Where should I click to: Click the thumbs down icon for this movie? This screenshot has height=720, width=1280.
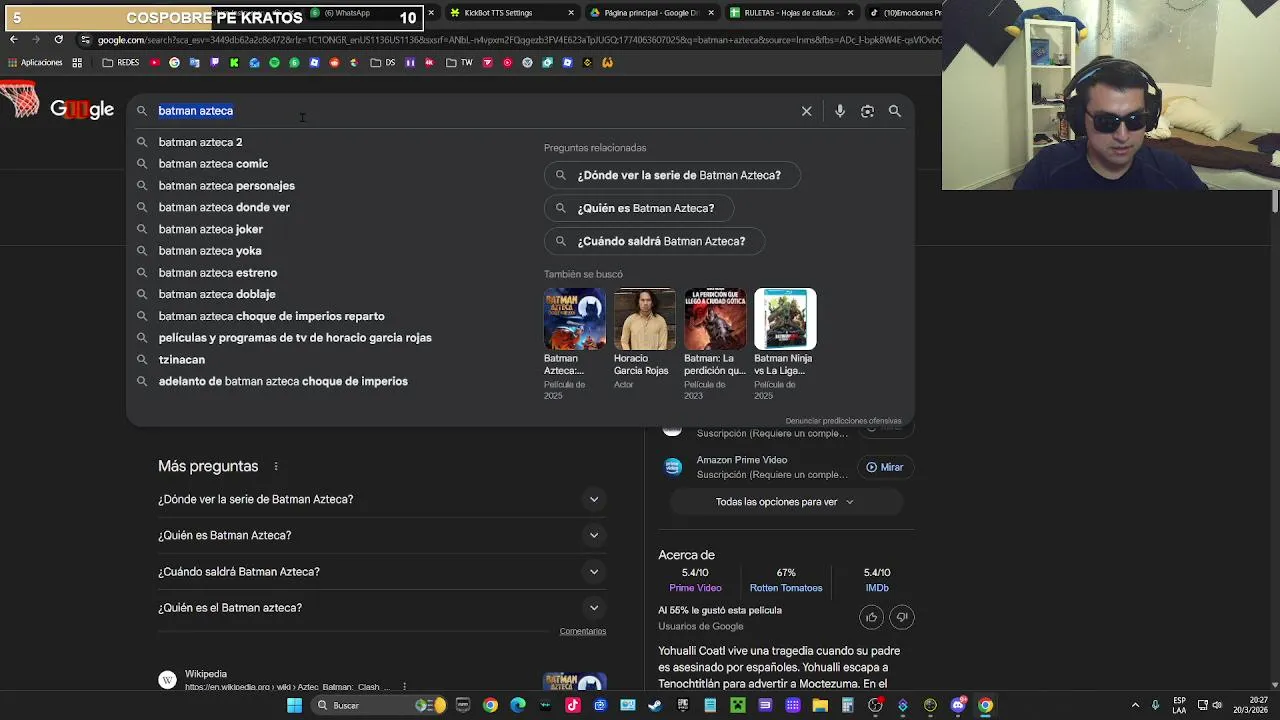pyautogui.click(x=902, y=617)
